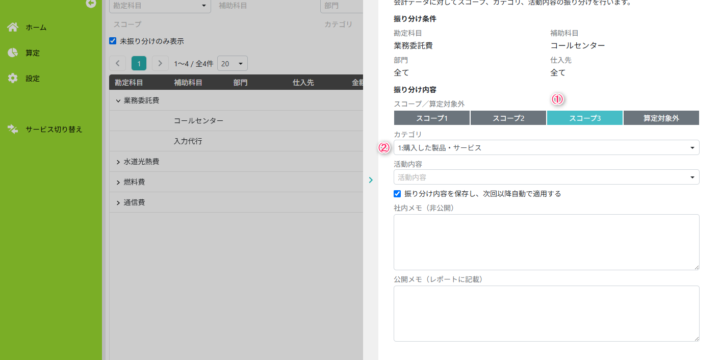Open the 勘定科目 filter dropdown
Image resolution: width=720 pixels, height=360 pixels.
point(160,6)
